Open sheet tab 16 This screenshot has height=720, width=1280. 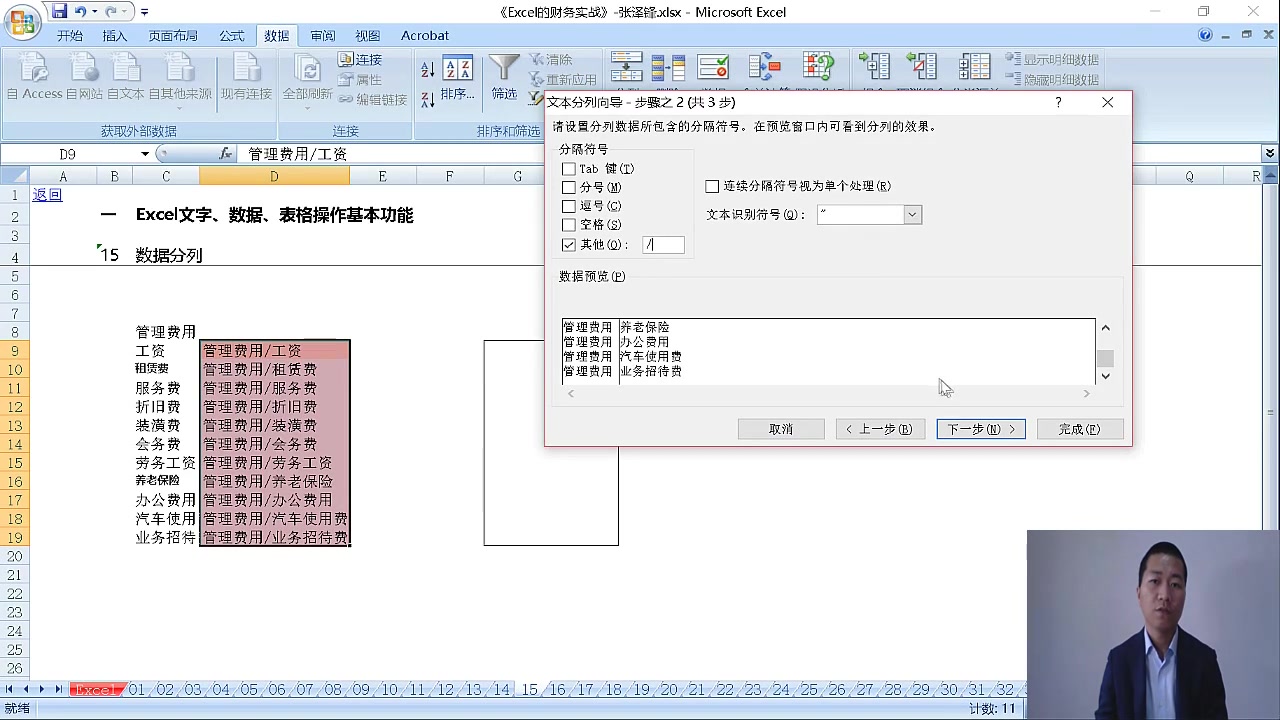pos(557,690)
